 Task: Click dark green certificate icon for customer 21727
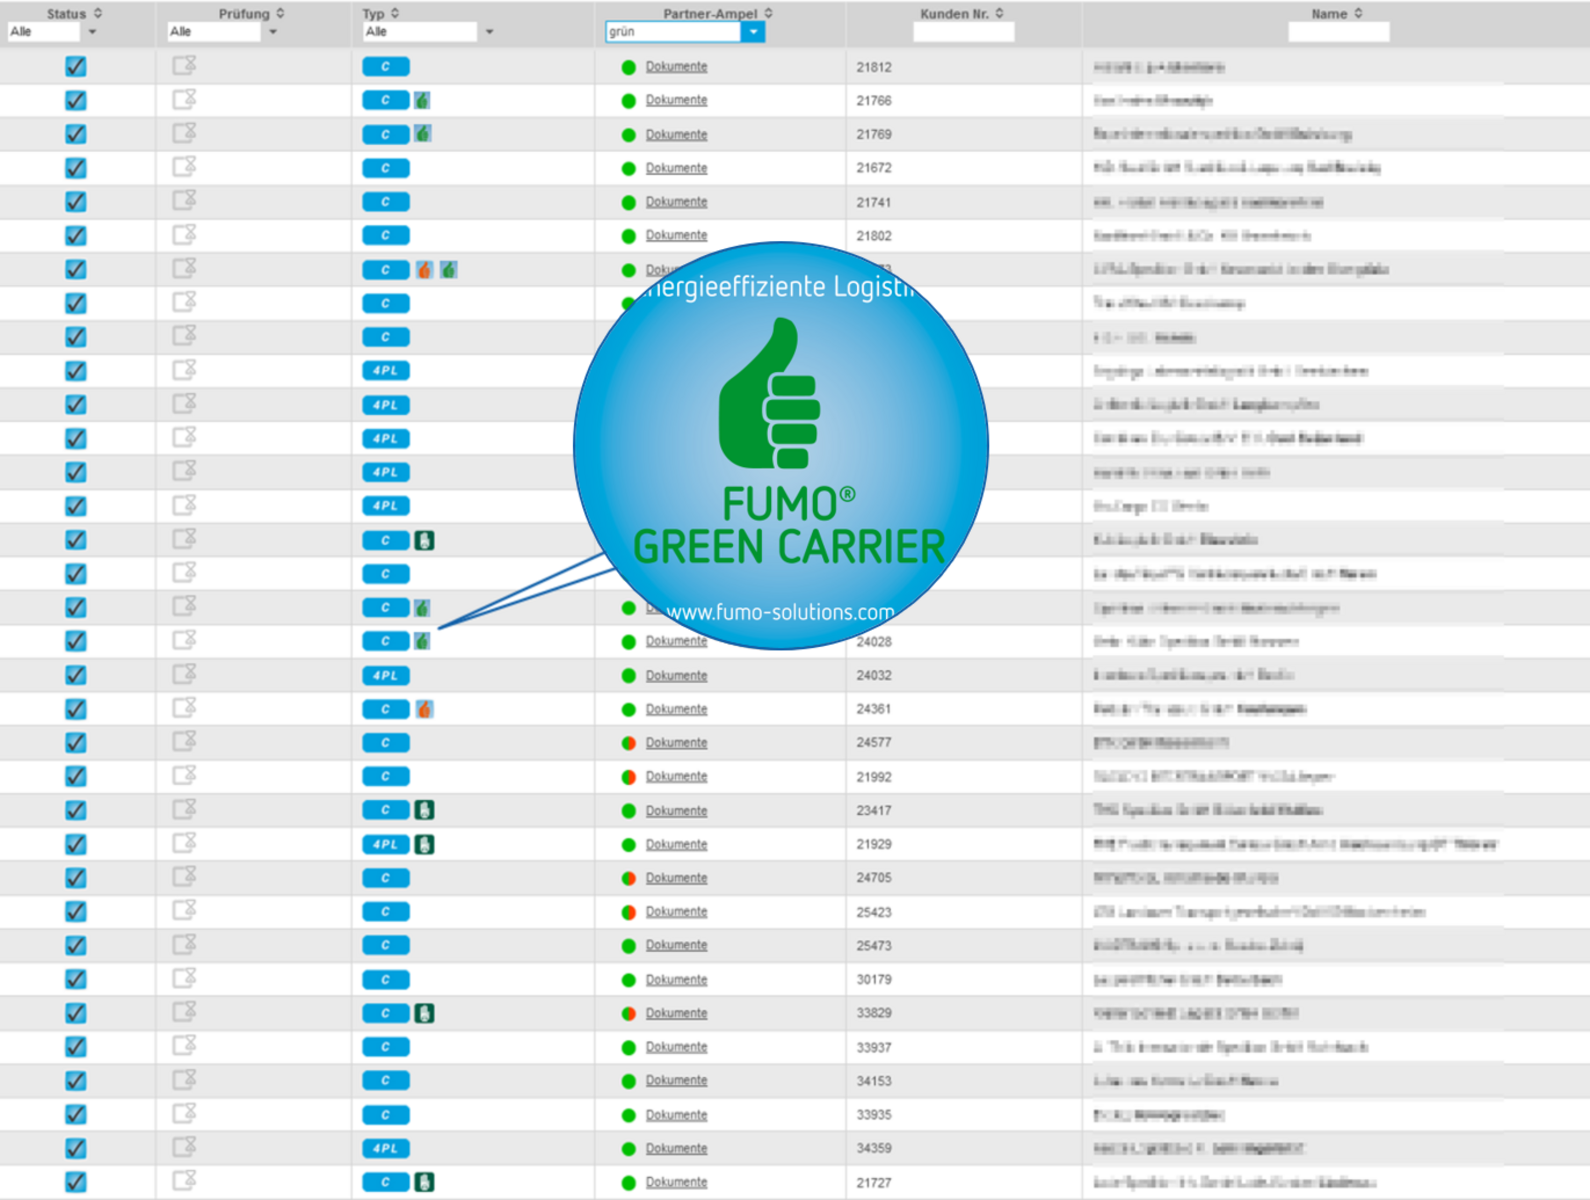(x=425, y=1182)
